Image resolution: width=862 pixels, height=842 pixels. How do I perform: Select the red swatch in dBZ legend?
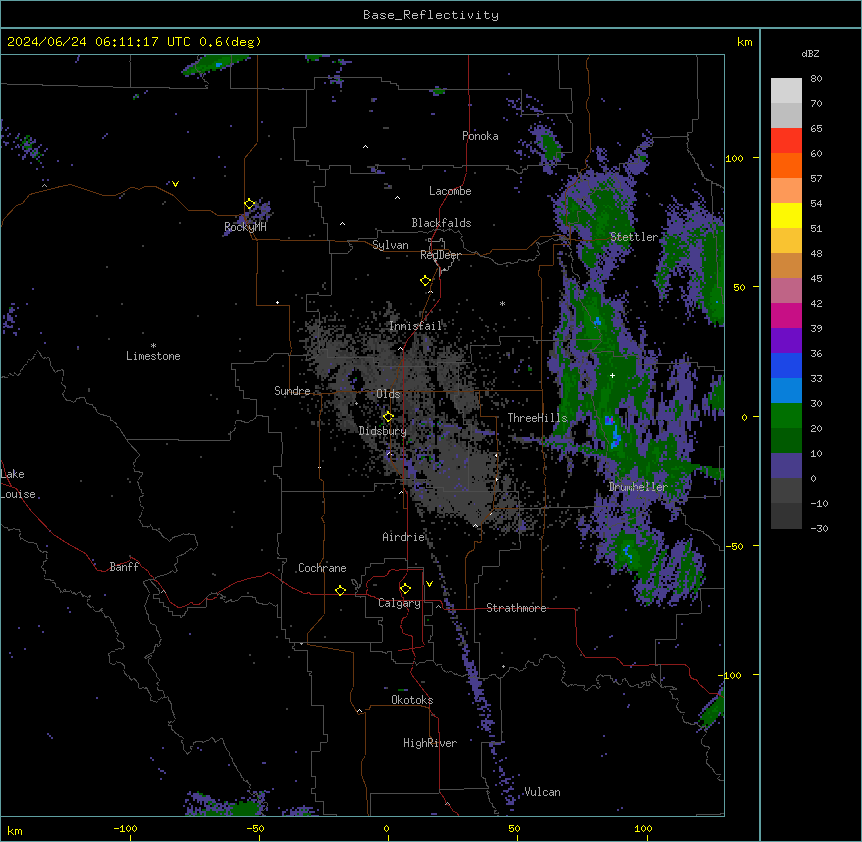click(x=786, y=140)
